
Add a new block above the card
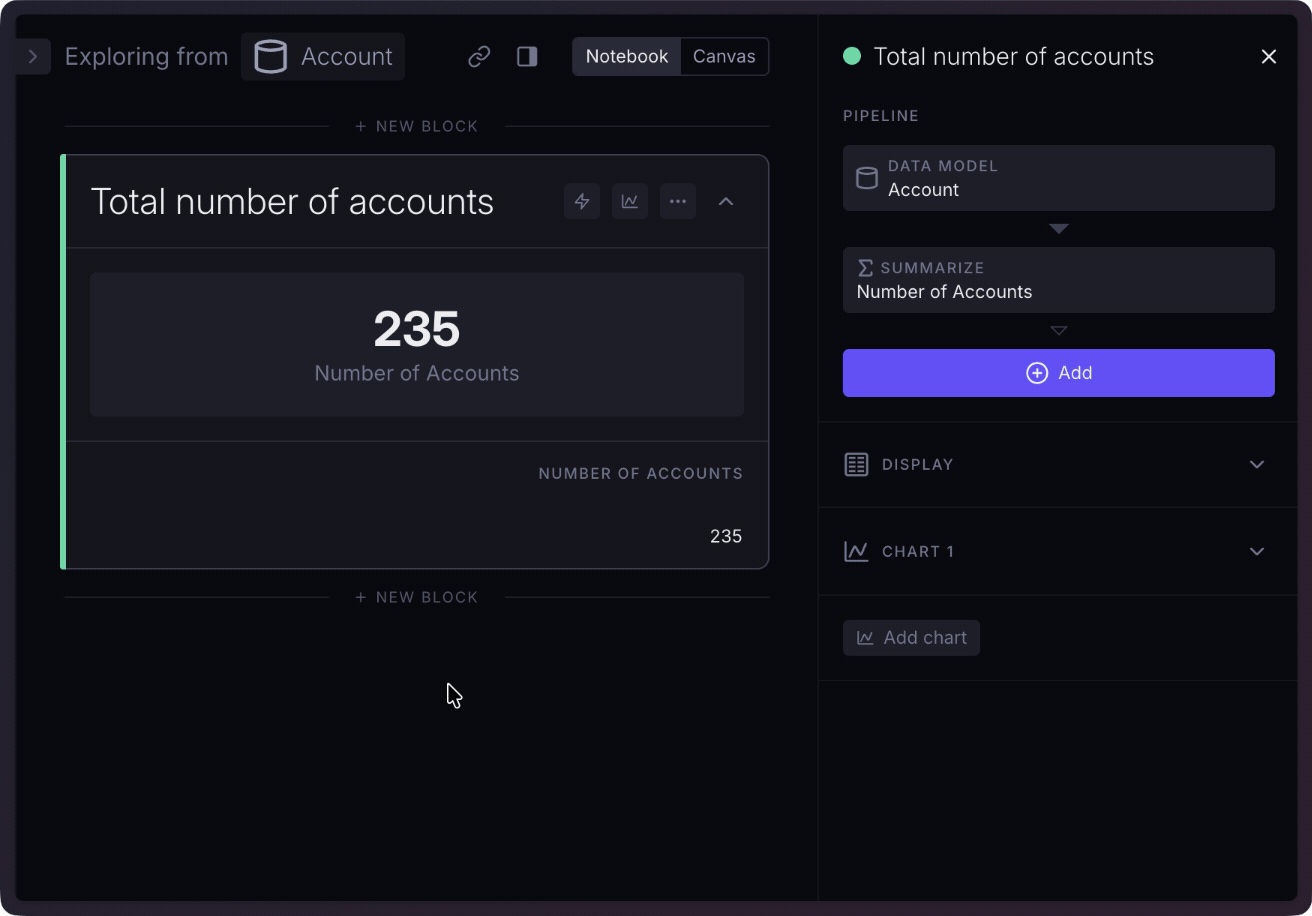pos(417,126)
